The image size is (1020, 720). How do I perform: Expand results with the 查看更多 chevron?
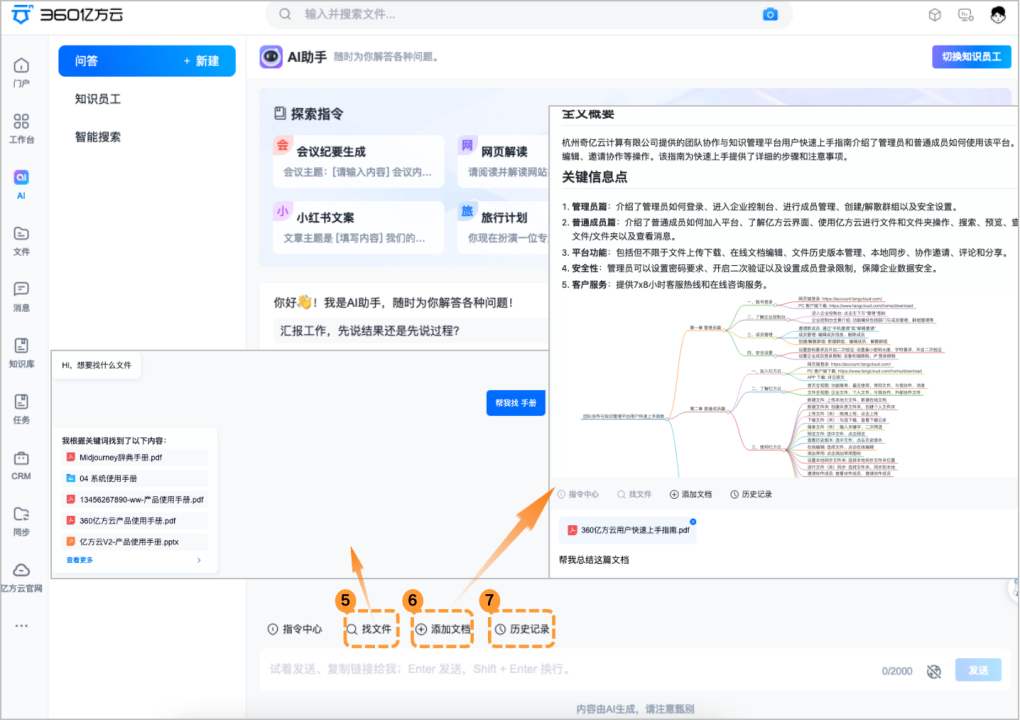pos(199,560)
